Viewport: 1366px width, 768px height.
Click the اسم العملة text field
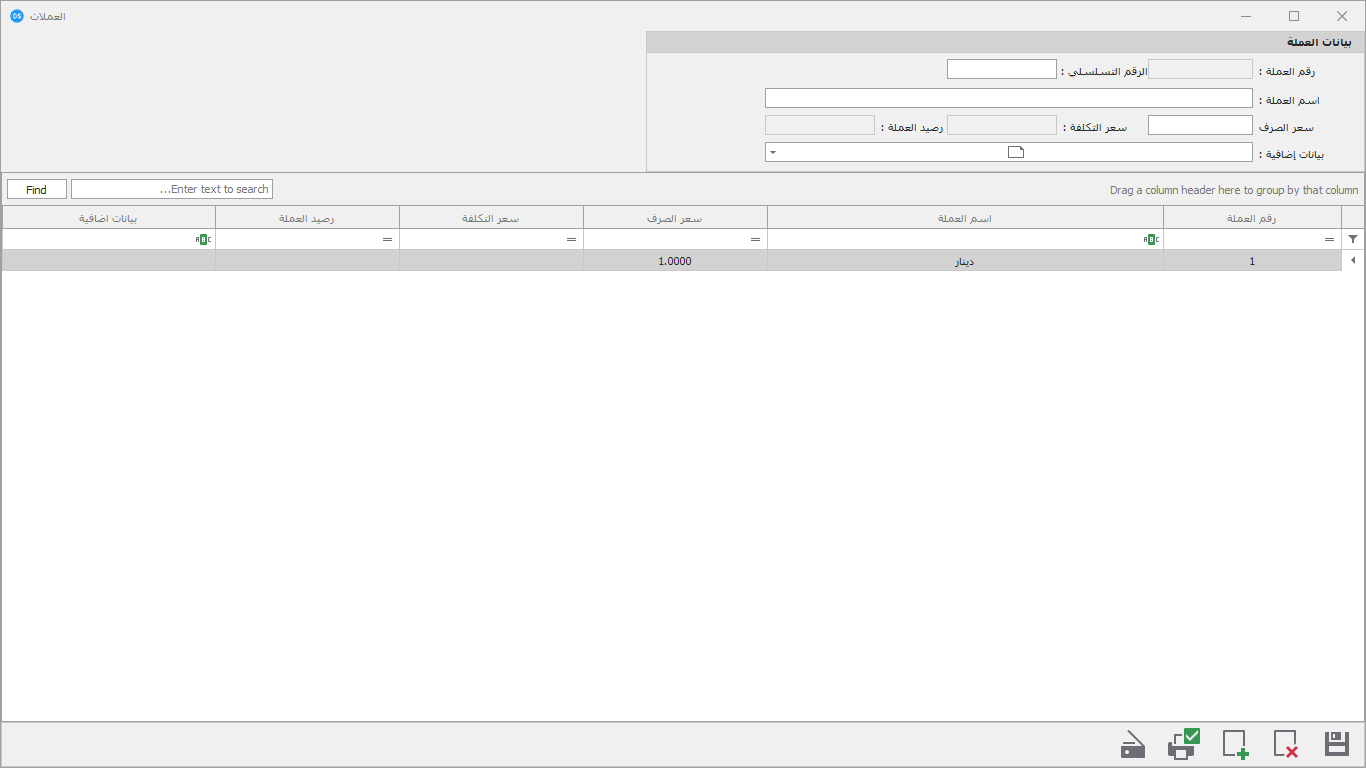[x=1008, y=98]
